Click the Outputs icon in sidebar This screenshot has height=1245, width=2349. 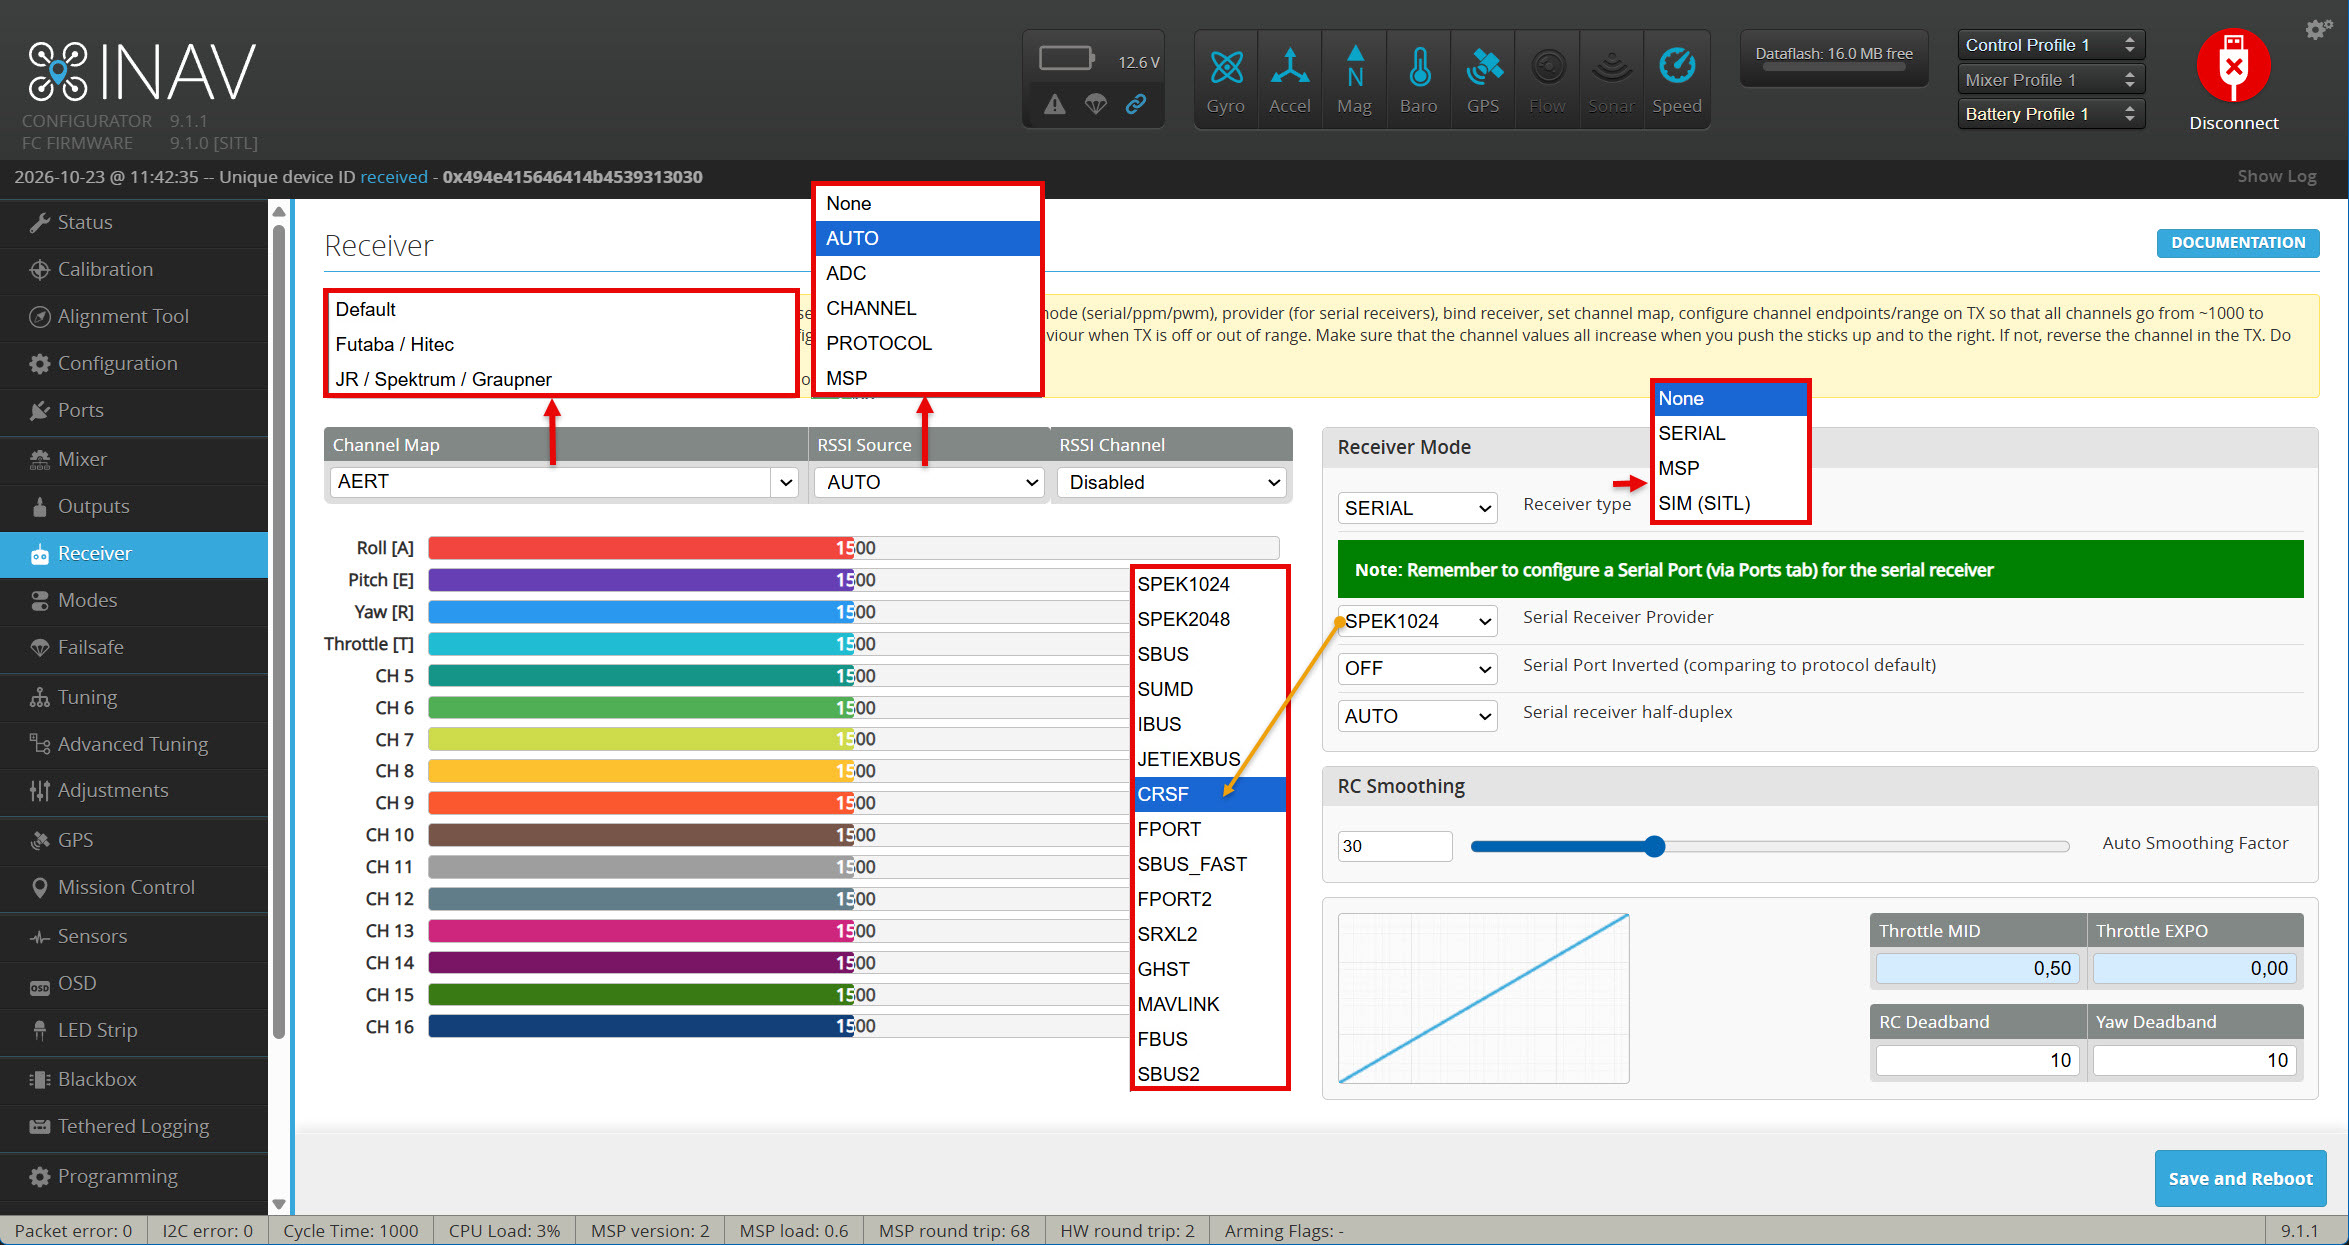point(39,506)
